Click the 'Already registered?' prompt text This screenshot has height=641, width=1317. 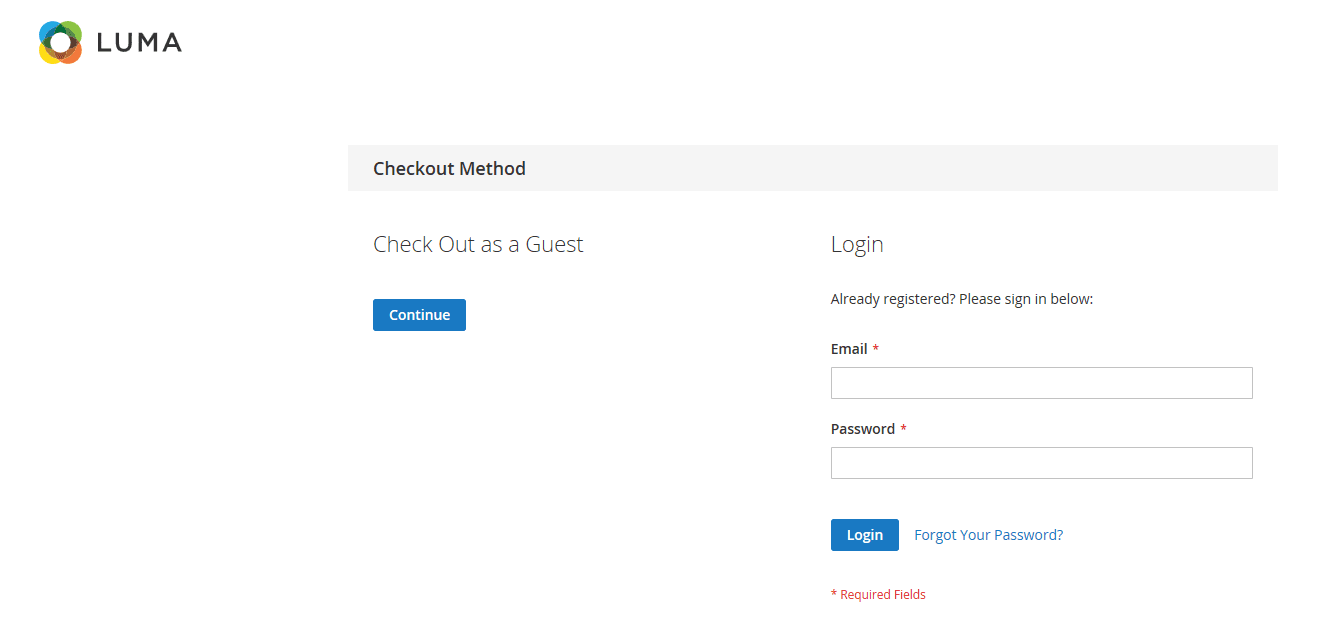click(892, 299)
